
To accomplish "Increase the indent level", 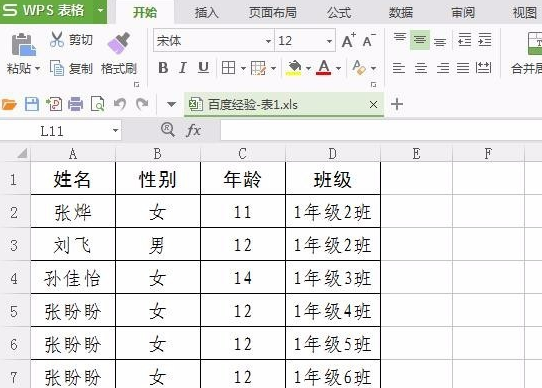I will click(x=485, y=40).
